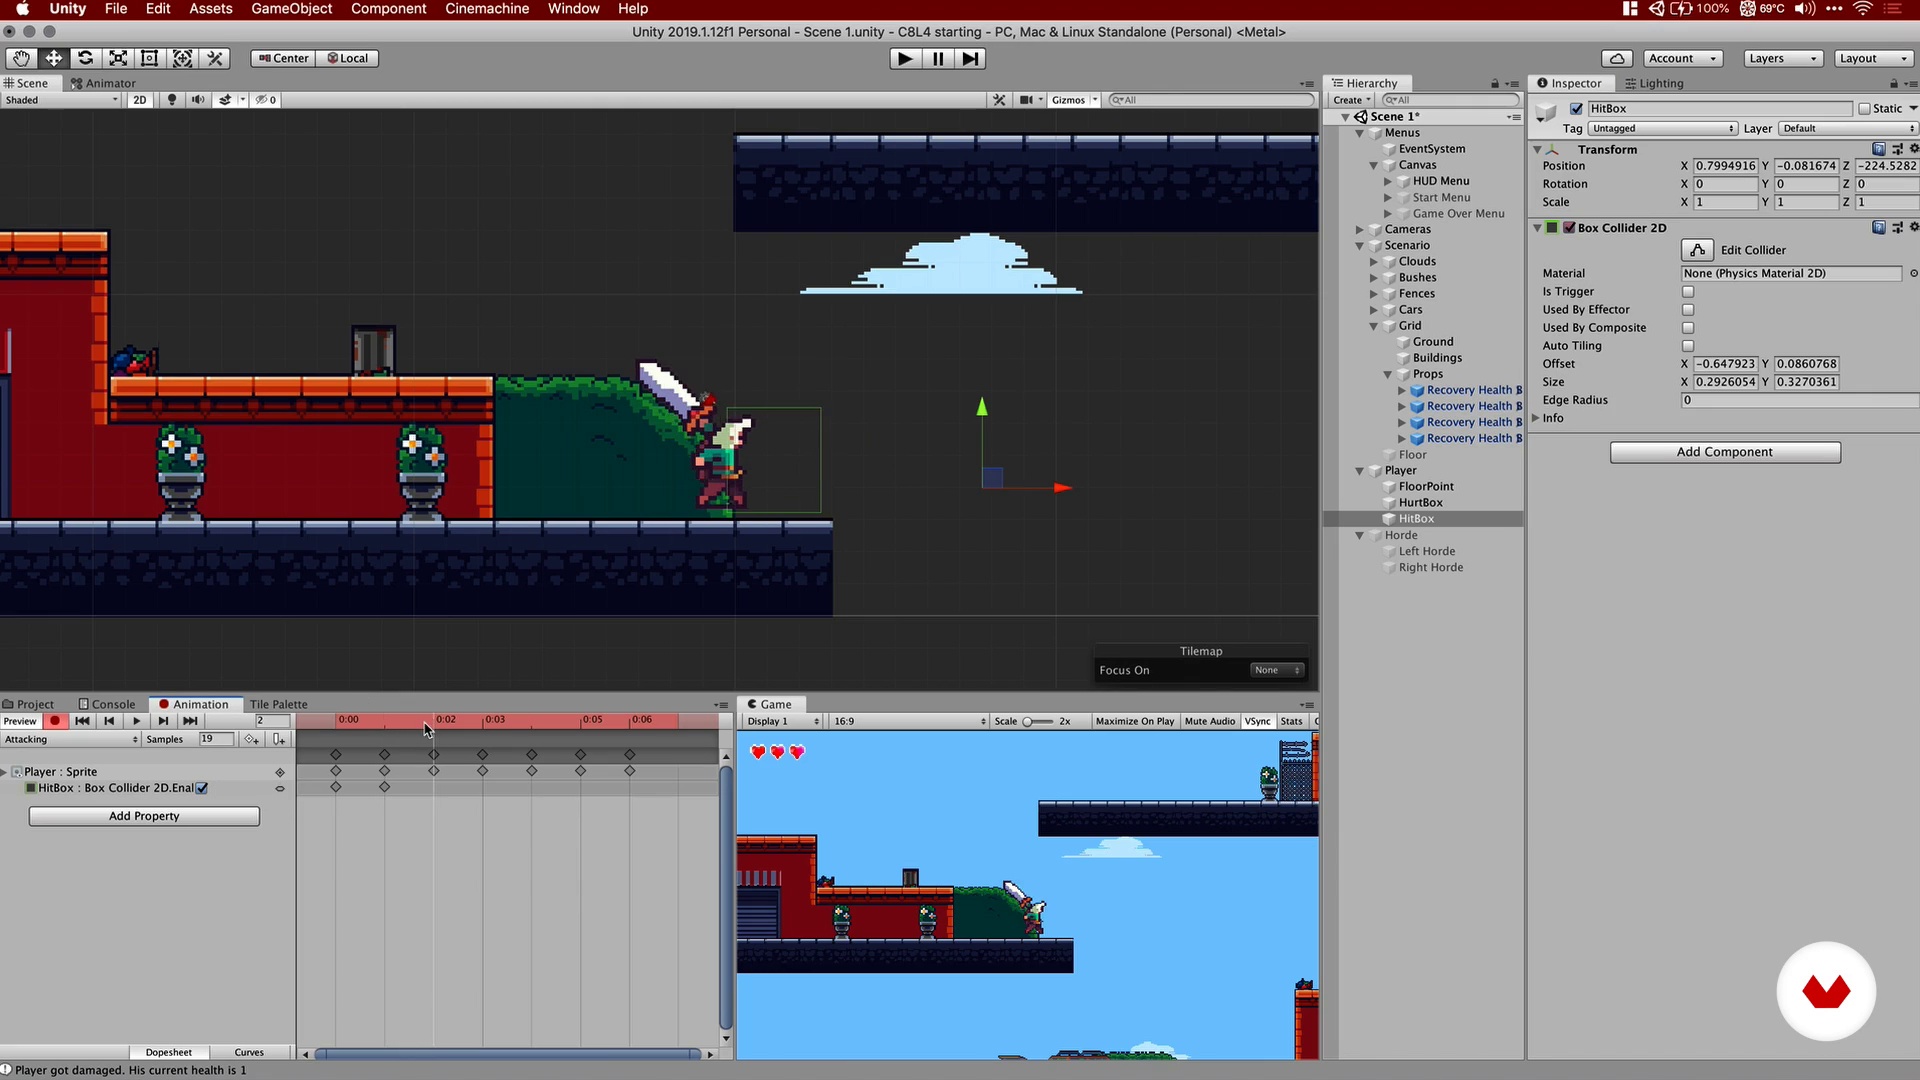Select the Rect transform tool
The height and width of the screenshot is (1080, 1920).
coord(150,58)
